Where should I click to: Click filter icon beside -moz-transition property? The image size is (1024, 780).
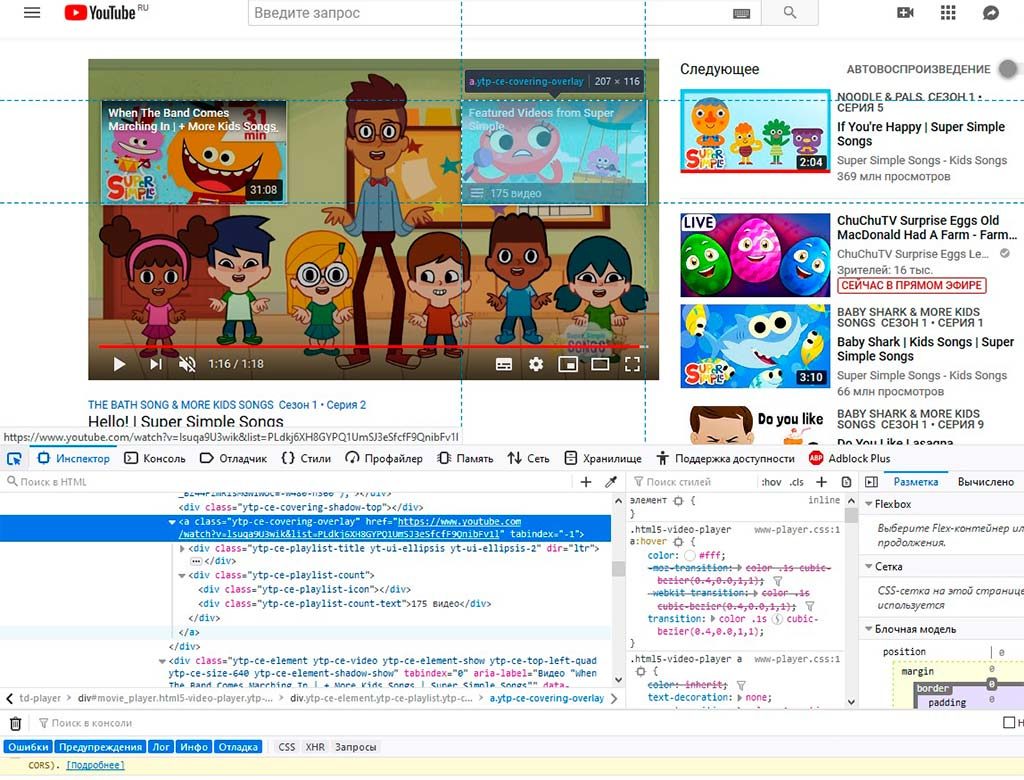click(778, 580)
